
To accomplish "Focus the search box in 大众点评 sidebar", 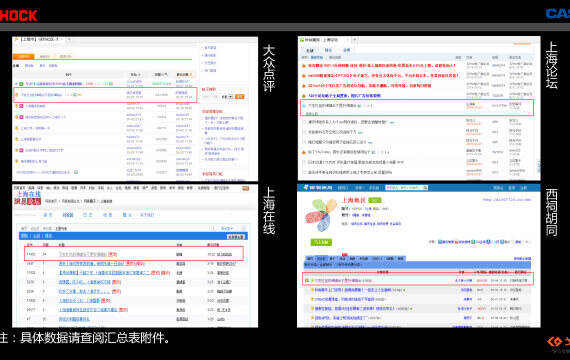I will tap(211, 97).
